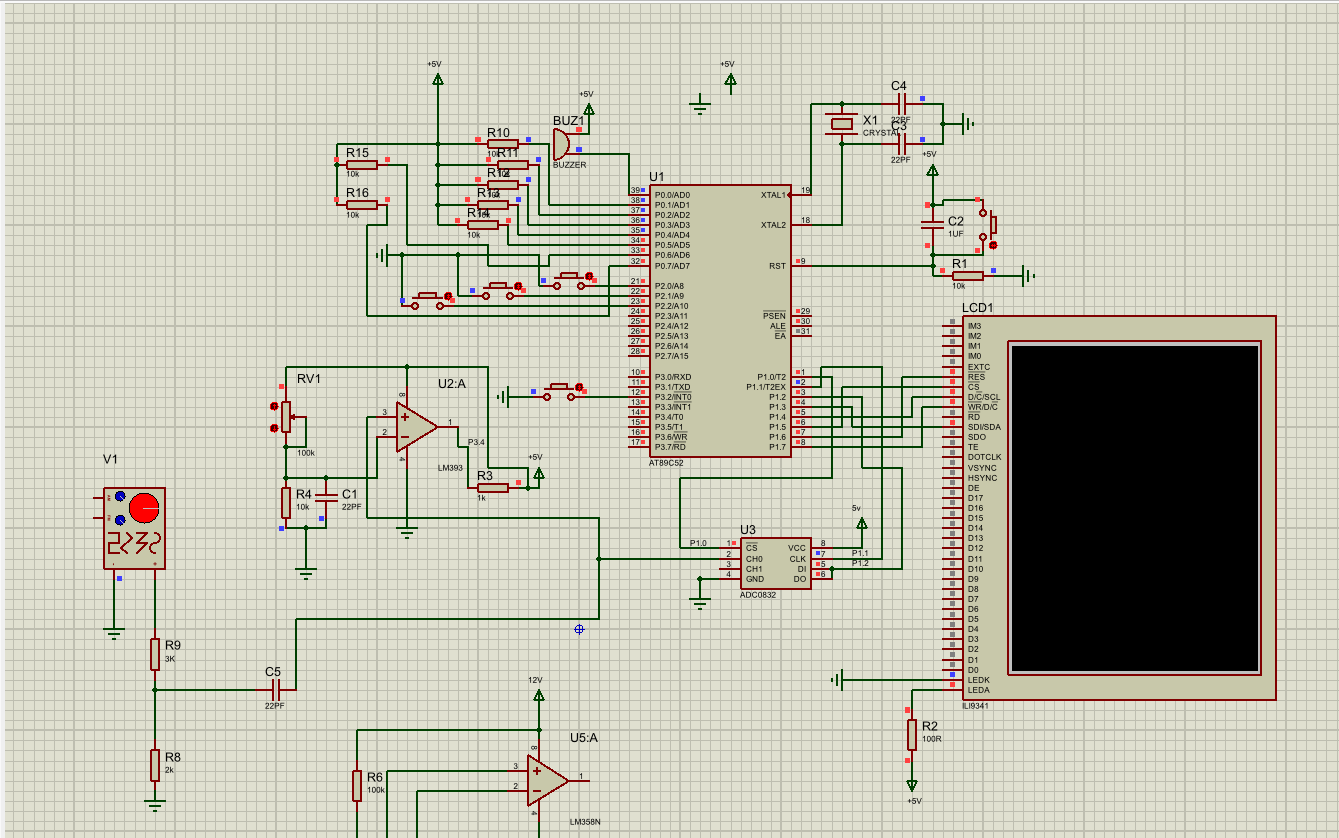This screenshot has height=838, width=1339.
Task: Select resistor R1 near RST line
Action: pos(967,275)
